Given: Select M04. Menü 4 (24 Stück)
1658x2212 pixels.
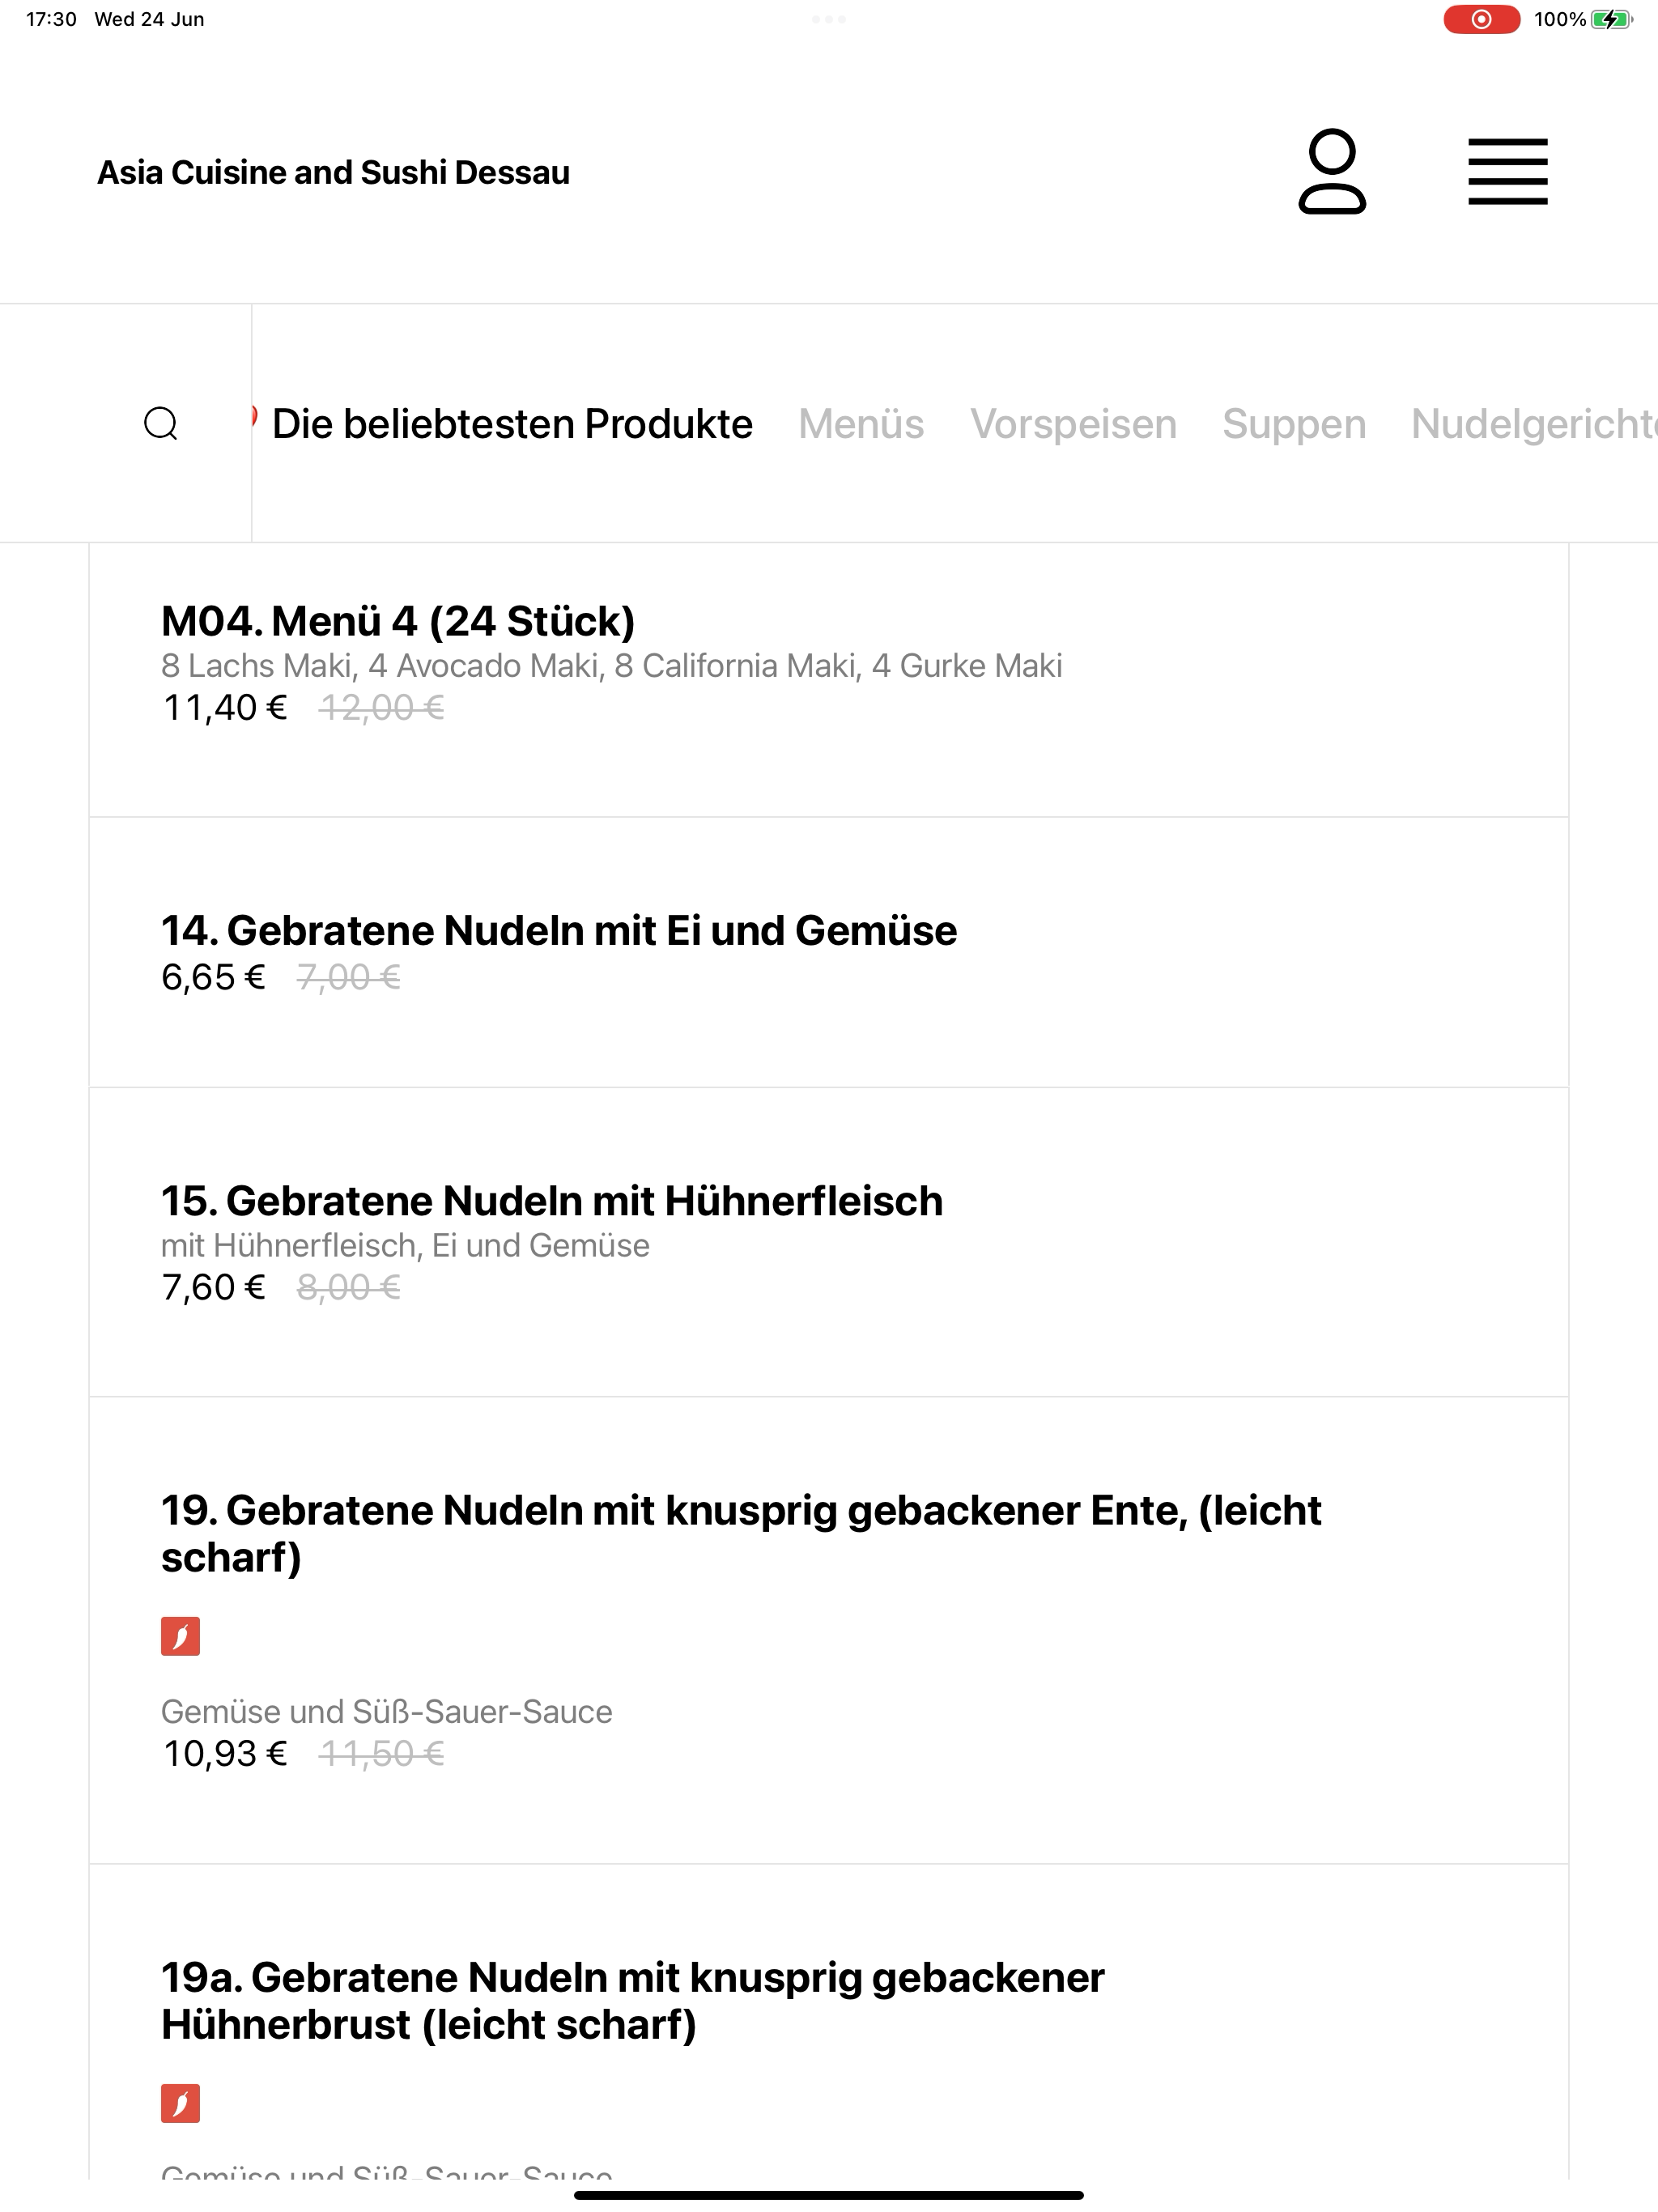Looking at the screenshot, I should pyautogui.click(x=829, y=680).
